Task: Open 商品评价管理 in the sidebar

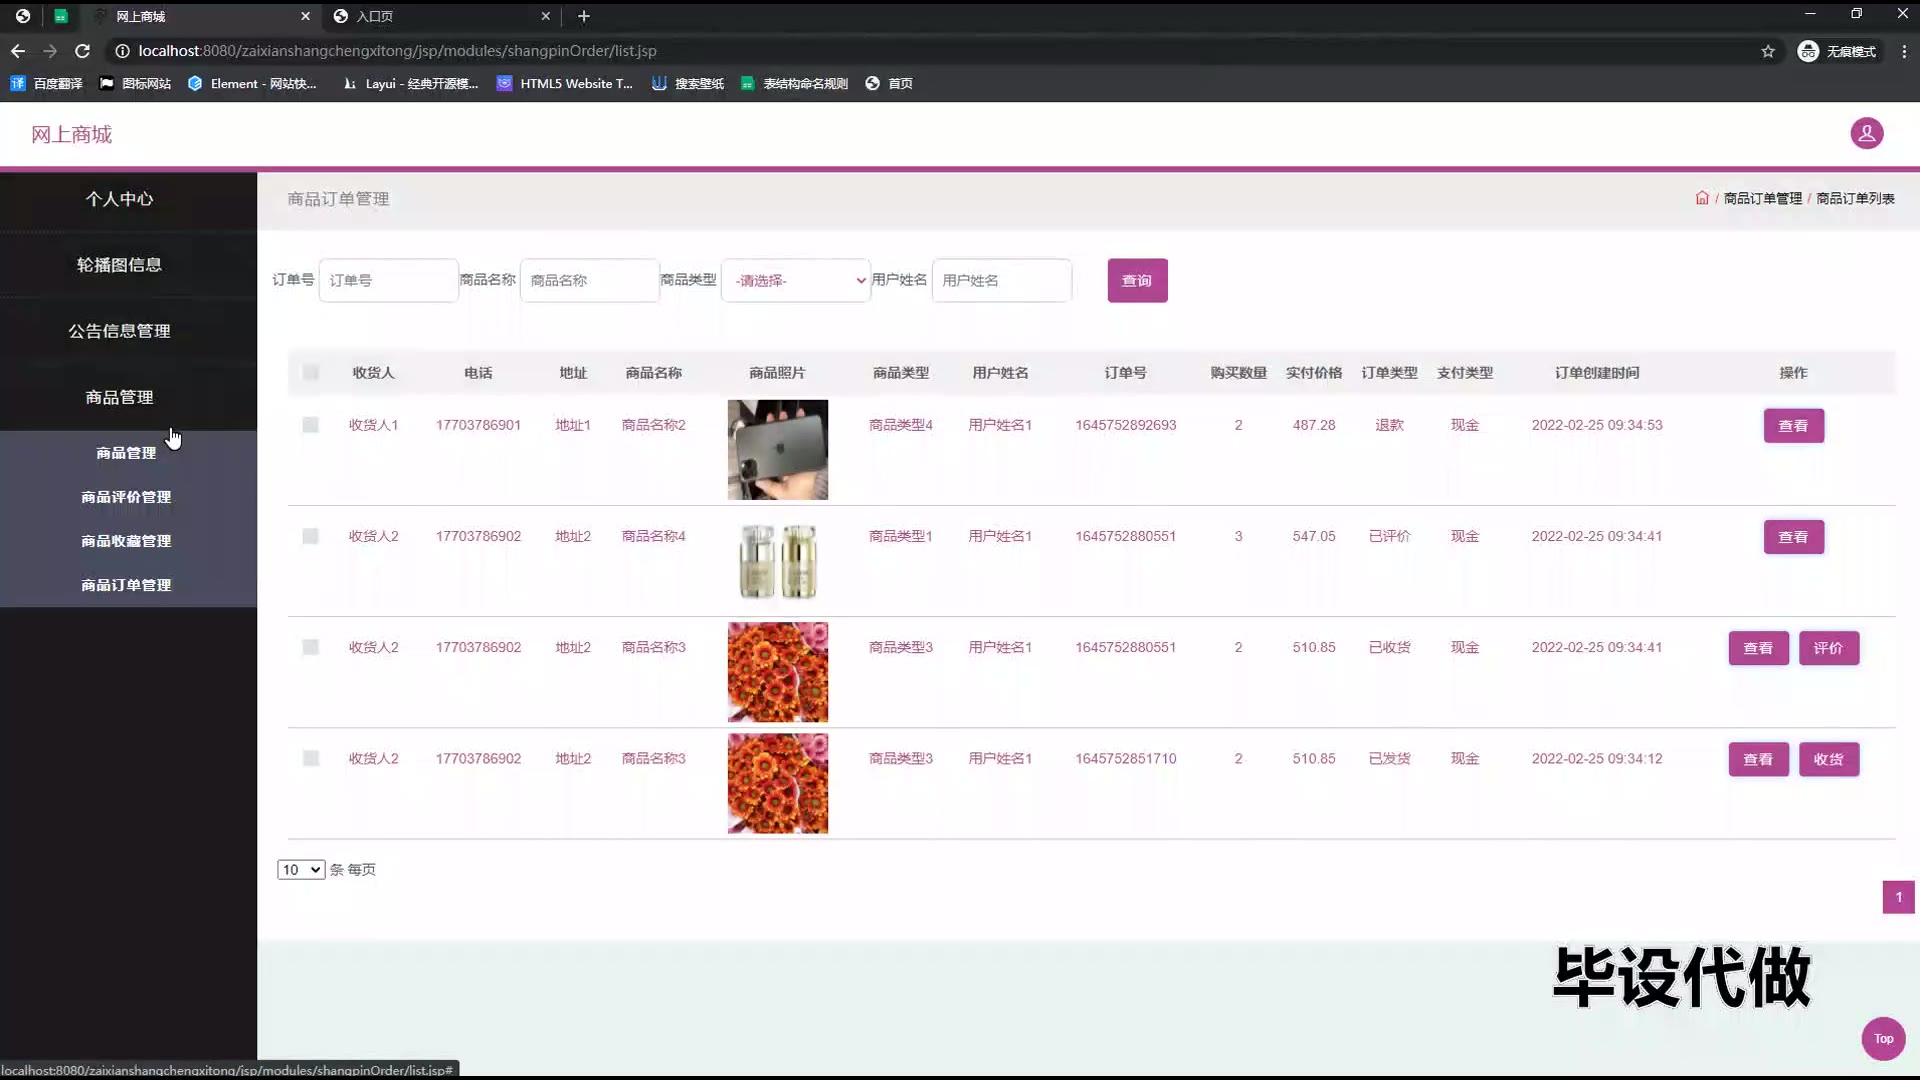Action: (126, 497)
